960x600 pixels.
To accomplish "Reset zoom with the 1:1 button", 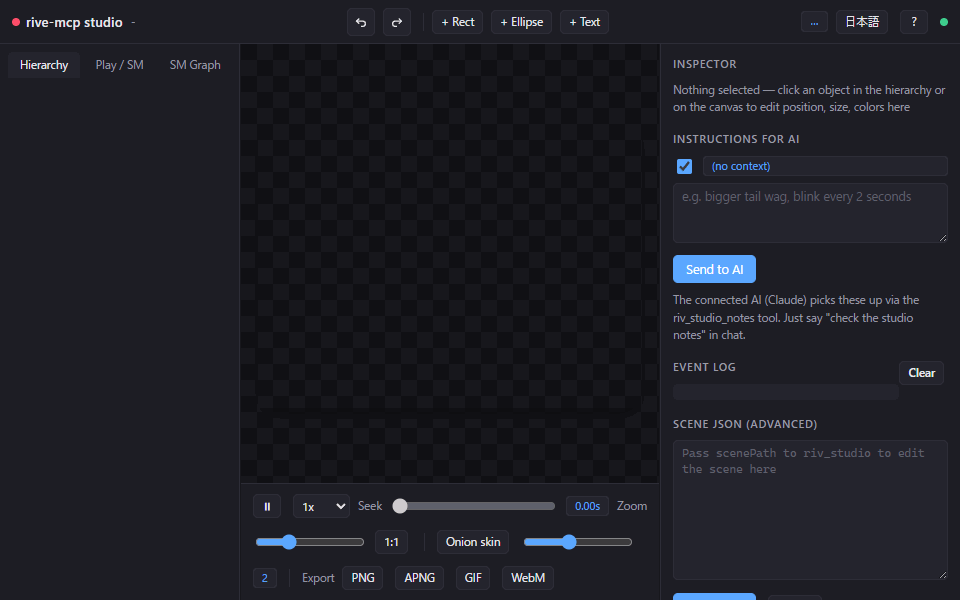I will tap(391, 542).
